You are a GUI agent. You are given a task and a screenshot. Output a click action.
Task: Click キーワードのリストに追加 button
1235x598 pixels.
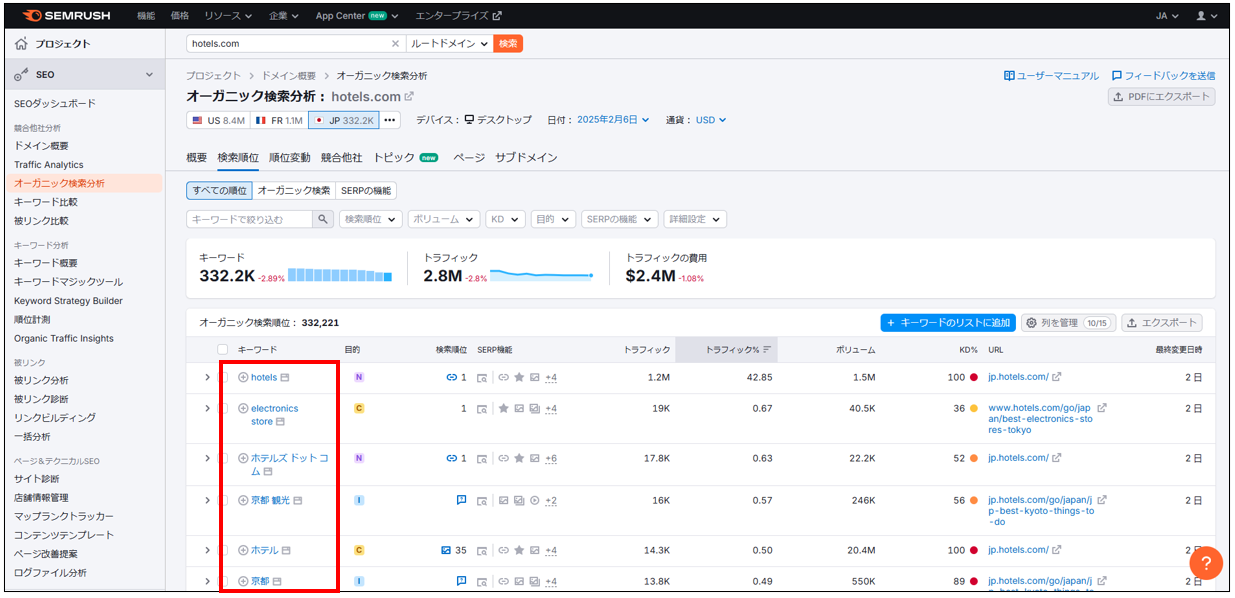tap(948, 323)
